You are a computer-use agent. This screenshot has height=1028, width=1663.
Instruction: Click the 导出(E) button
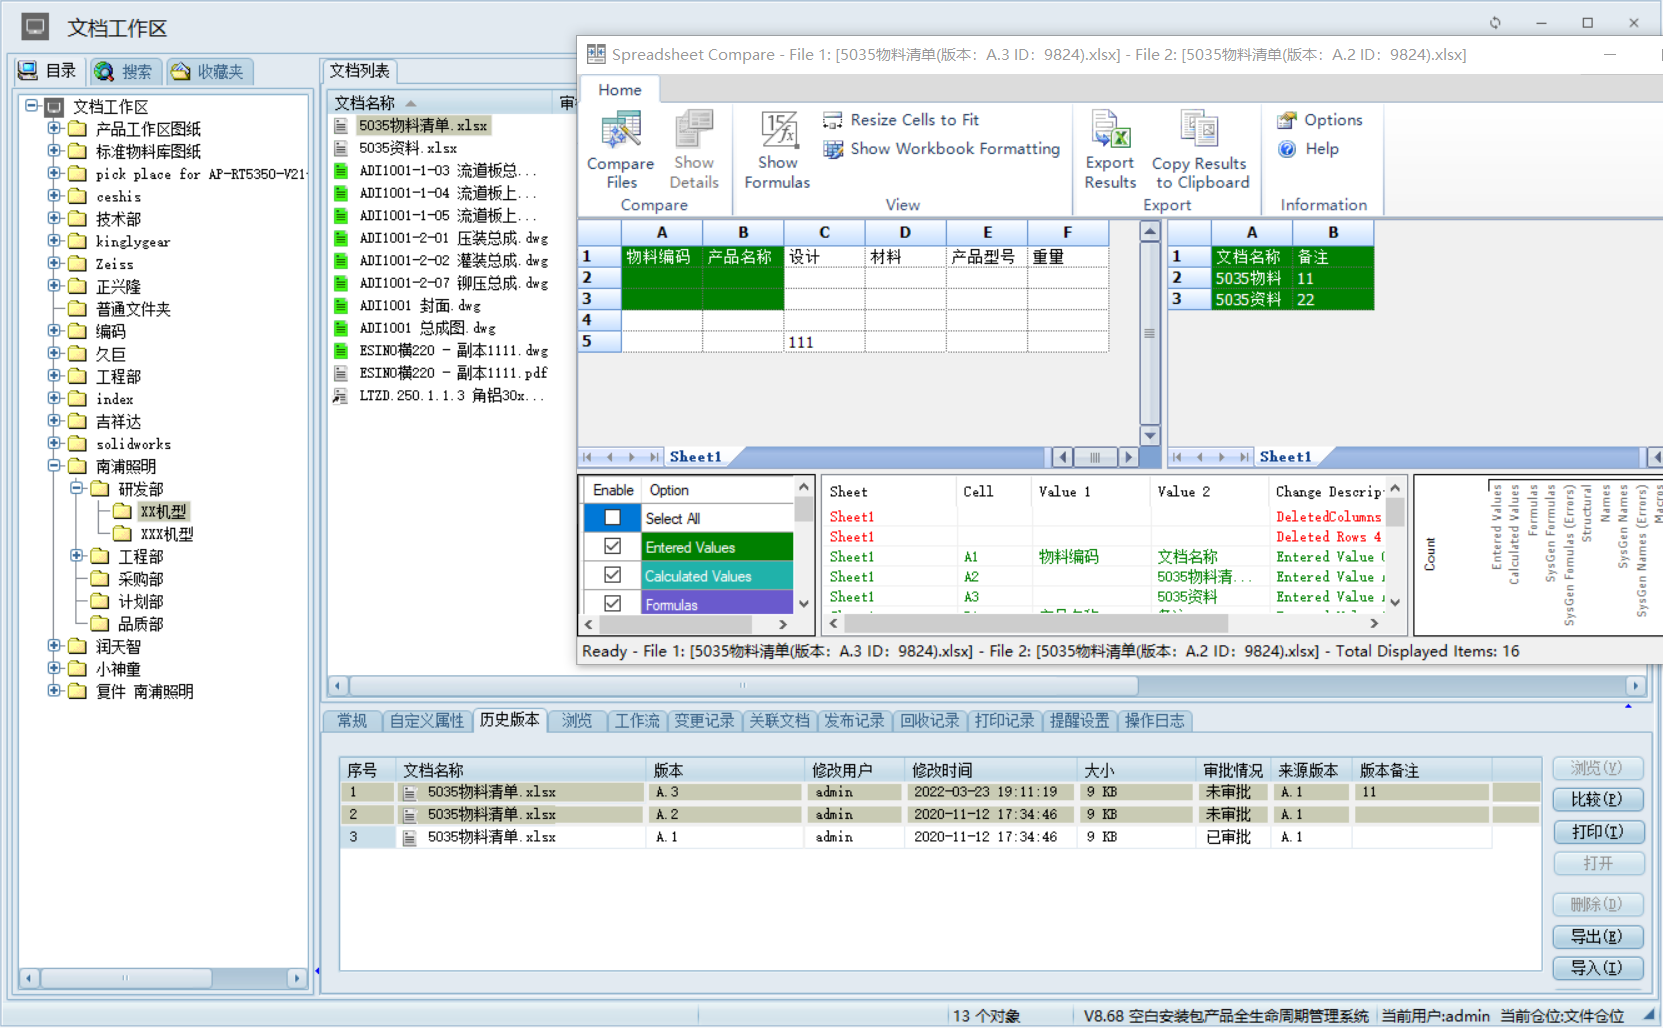1597,937
